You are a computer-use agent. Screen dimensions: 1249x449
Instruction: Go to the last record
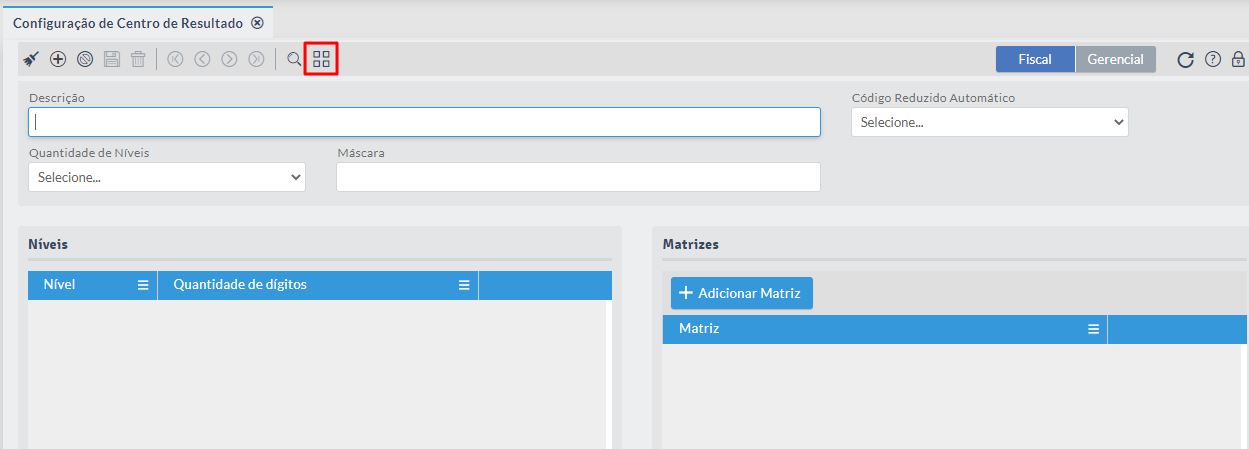(x=257, y=59)
